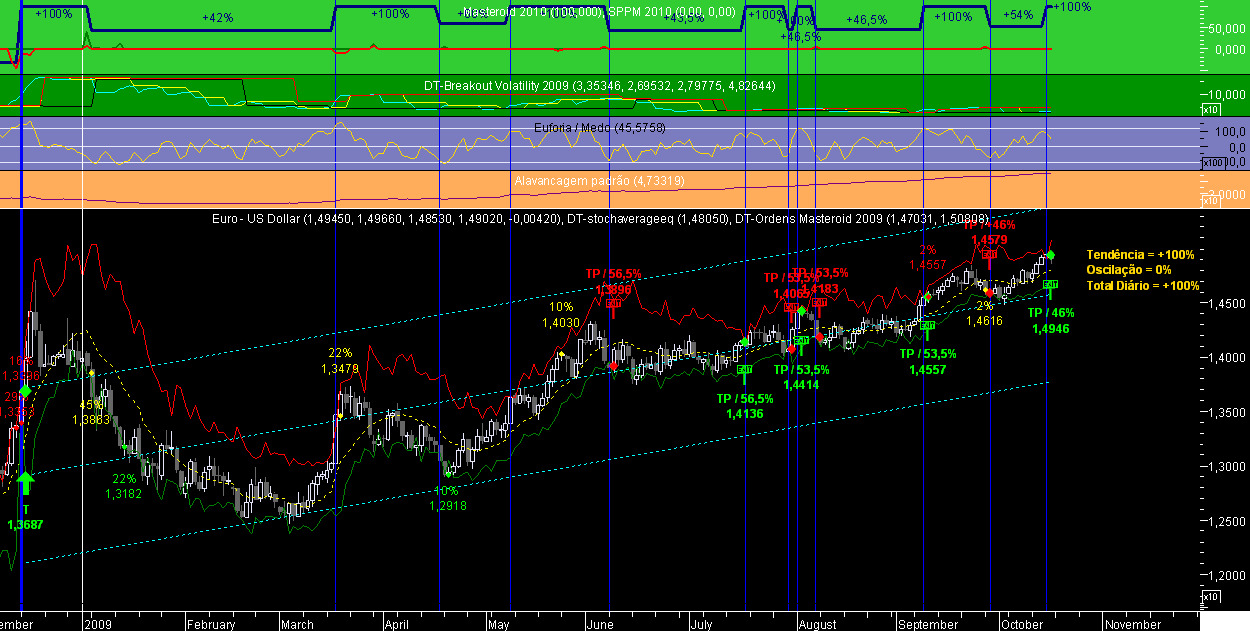Click the +46,5% label in the top pane

coord(866,20)
